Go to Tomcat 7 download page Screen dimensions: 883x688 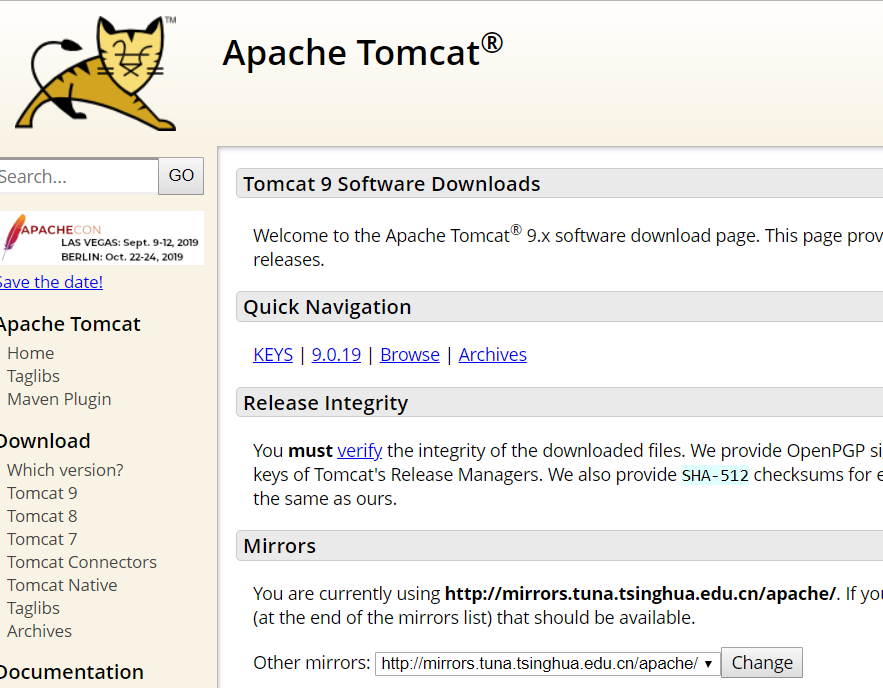[x=42, y=539]
